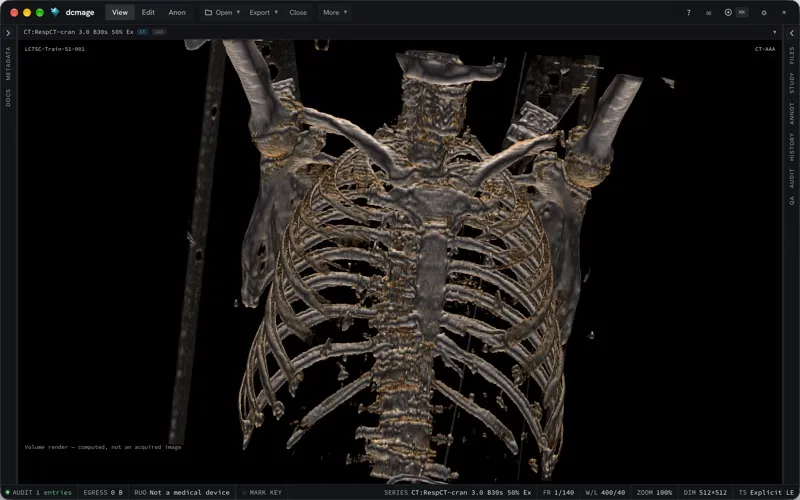
Task: Click series title CT:RespCT-cran 3.0 B30s in the header
Action: click(78, 32)
